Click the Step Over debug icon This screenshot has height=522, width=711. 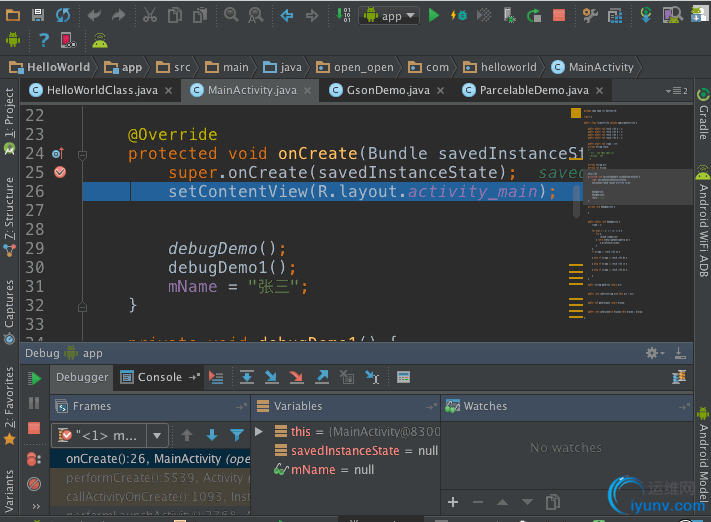tap(247, 377)
